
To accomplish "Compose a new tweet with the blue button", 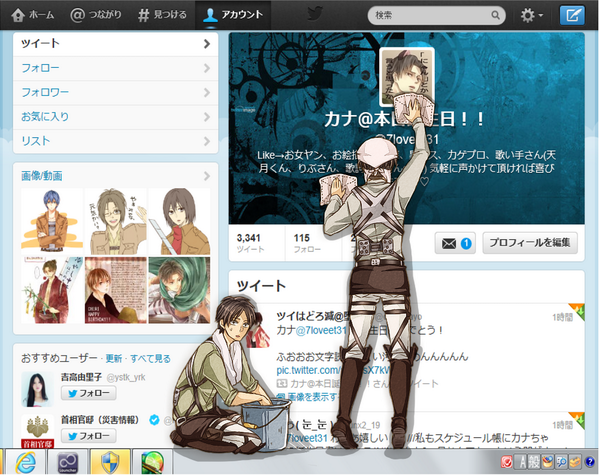I will click(x=572, y=15).
